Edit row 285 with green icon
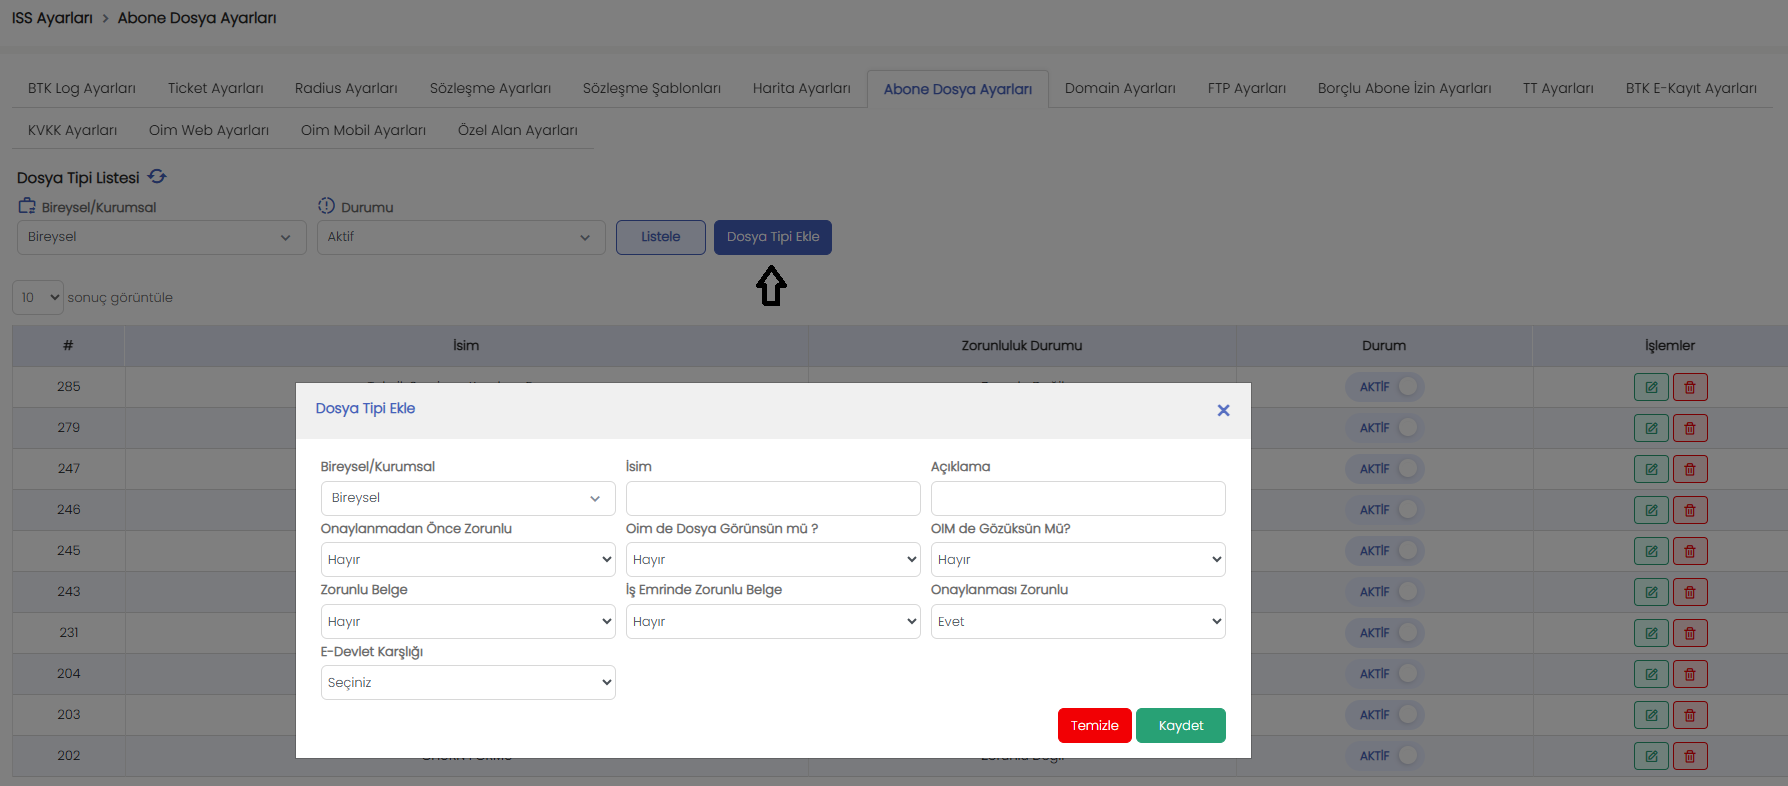The image size is (1788, 786). pos(1651,387)
